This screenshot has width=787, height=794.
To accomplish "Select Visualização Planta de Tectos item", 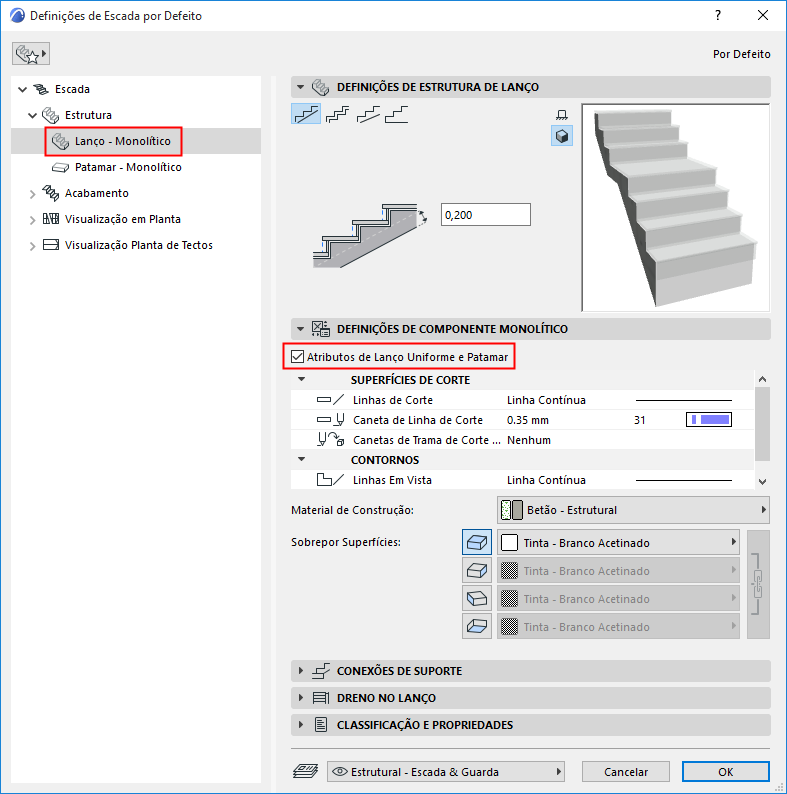I will (x=139, y=245).
